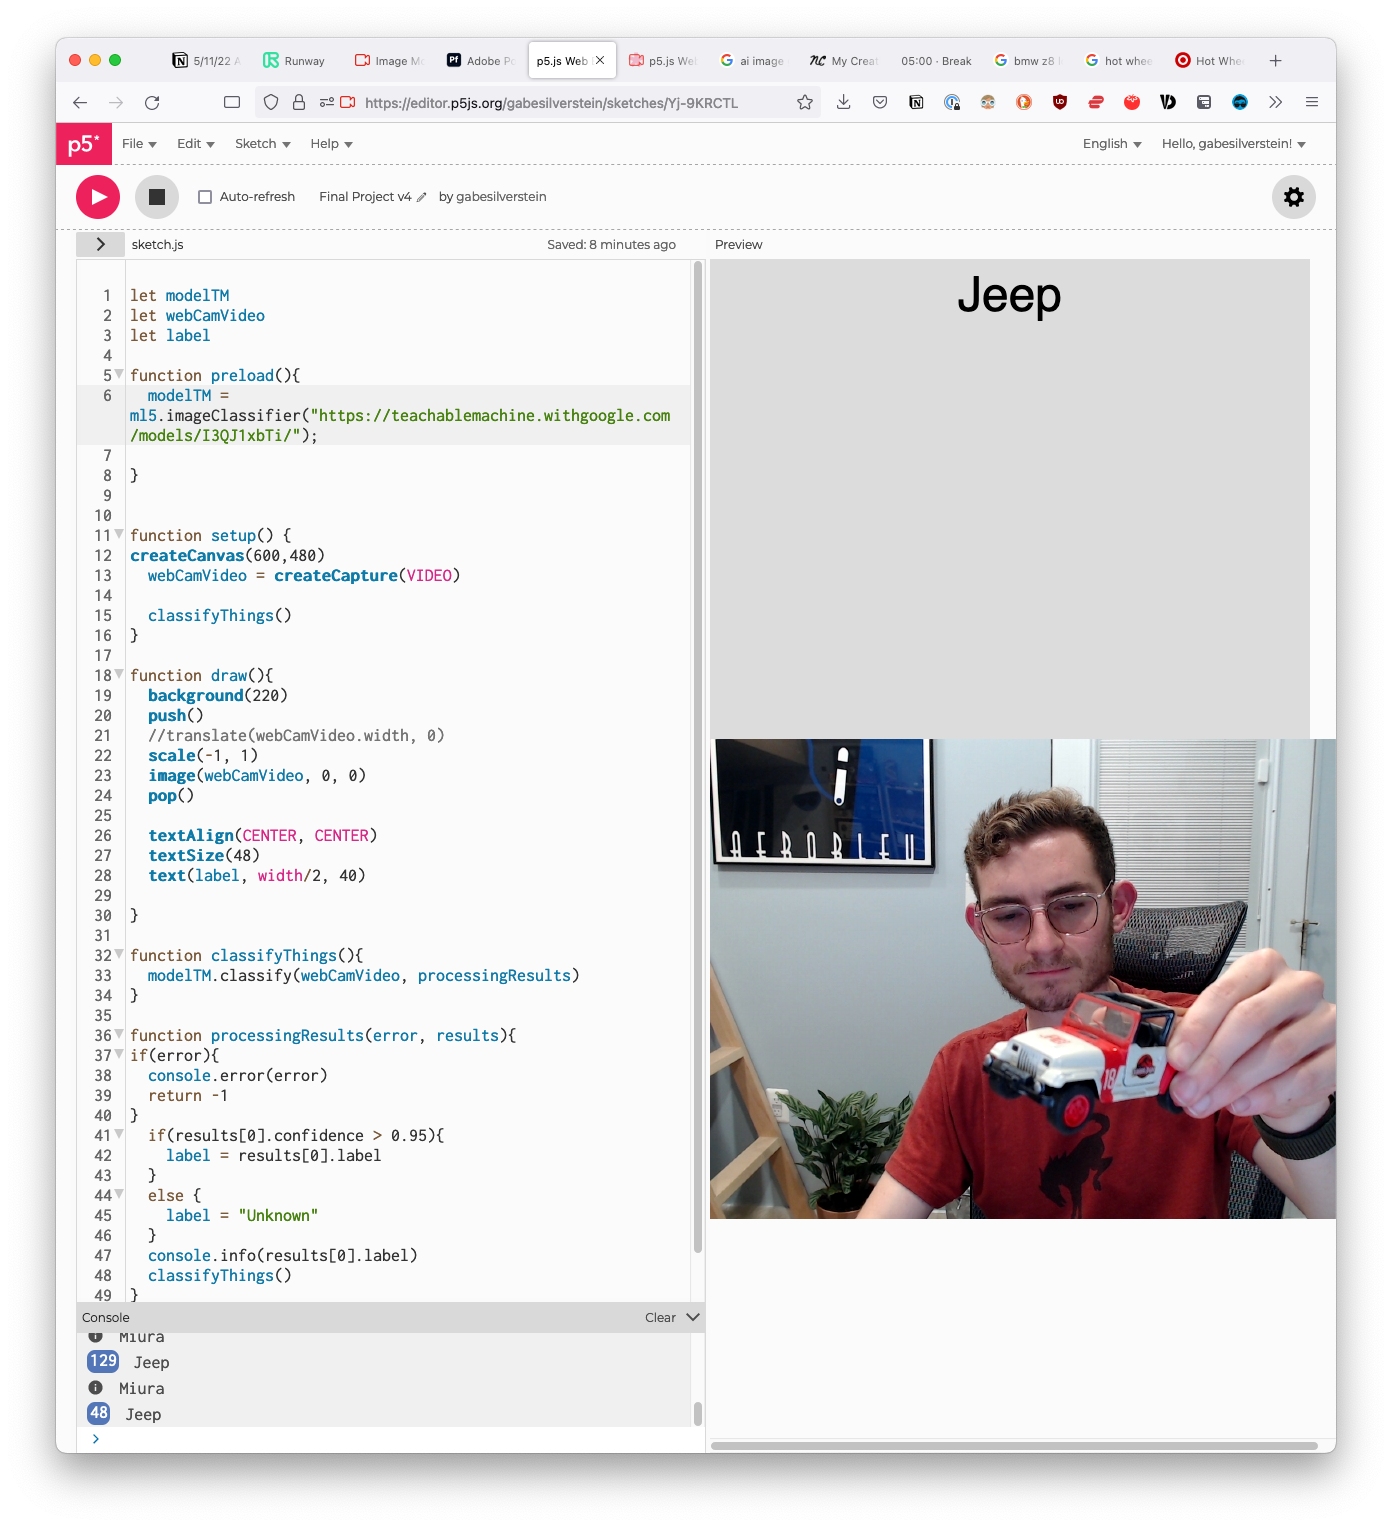The image size is (1392, 1527).
Task: Fold the setup function at line 11
Action: click(x=119, y=534)
